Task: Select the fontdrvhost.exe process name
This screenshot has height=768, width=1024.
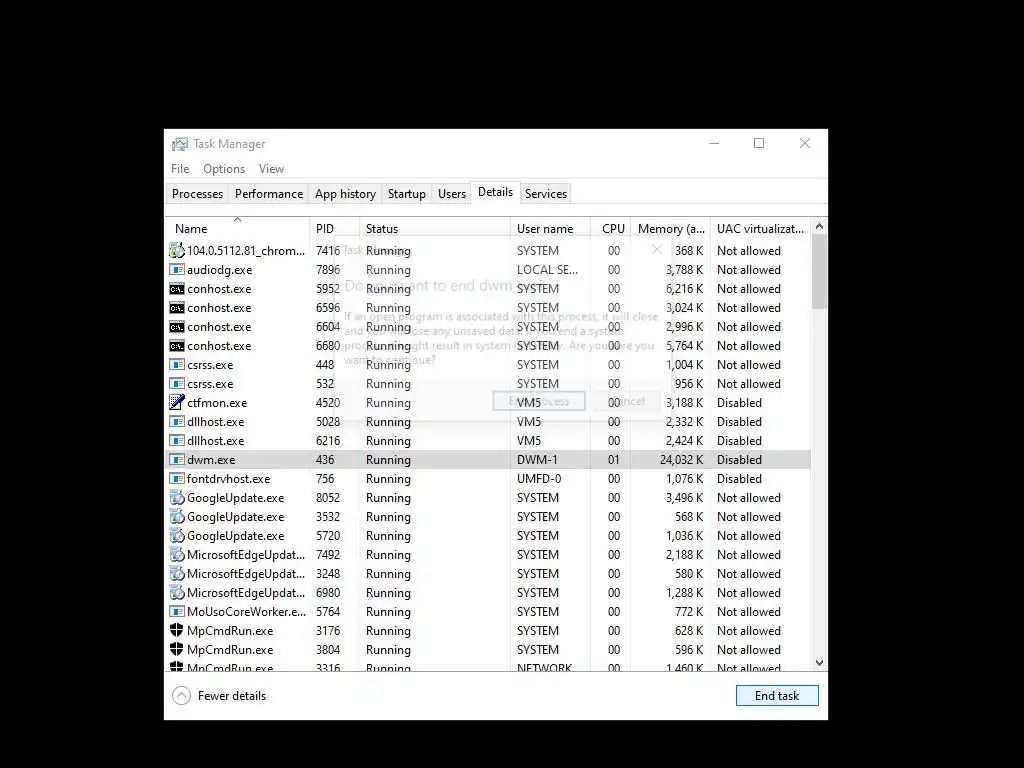Action: [x=229, y=479]
